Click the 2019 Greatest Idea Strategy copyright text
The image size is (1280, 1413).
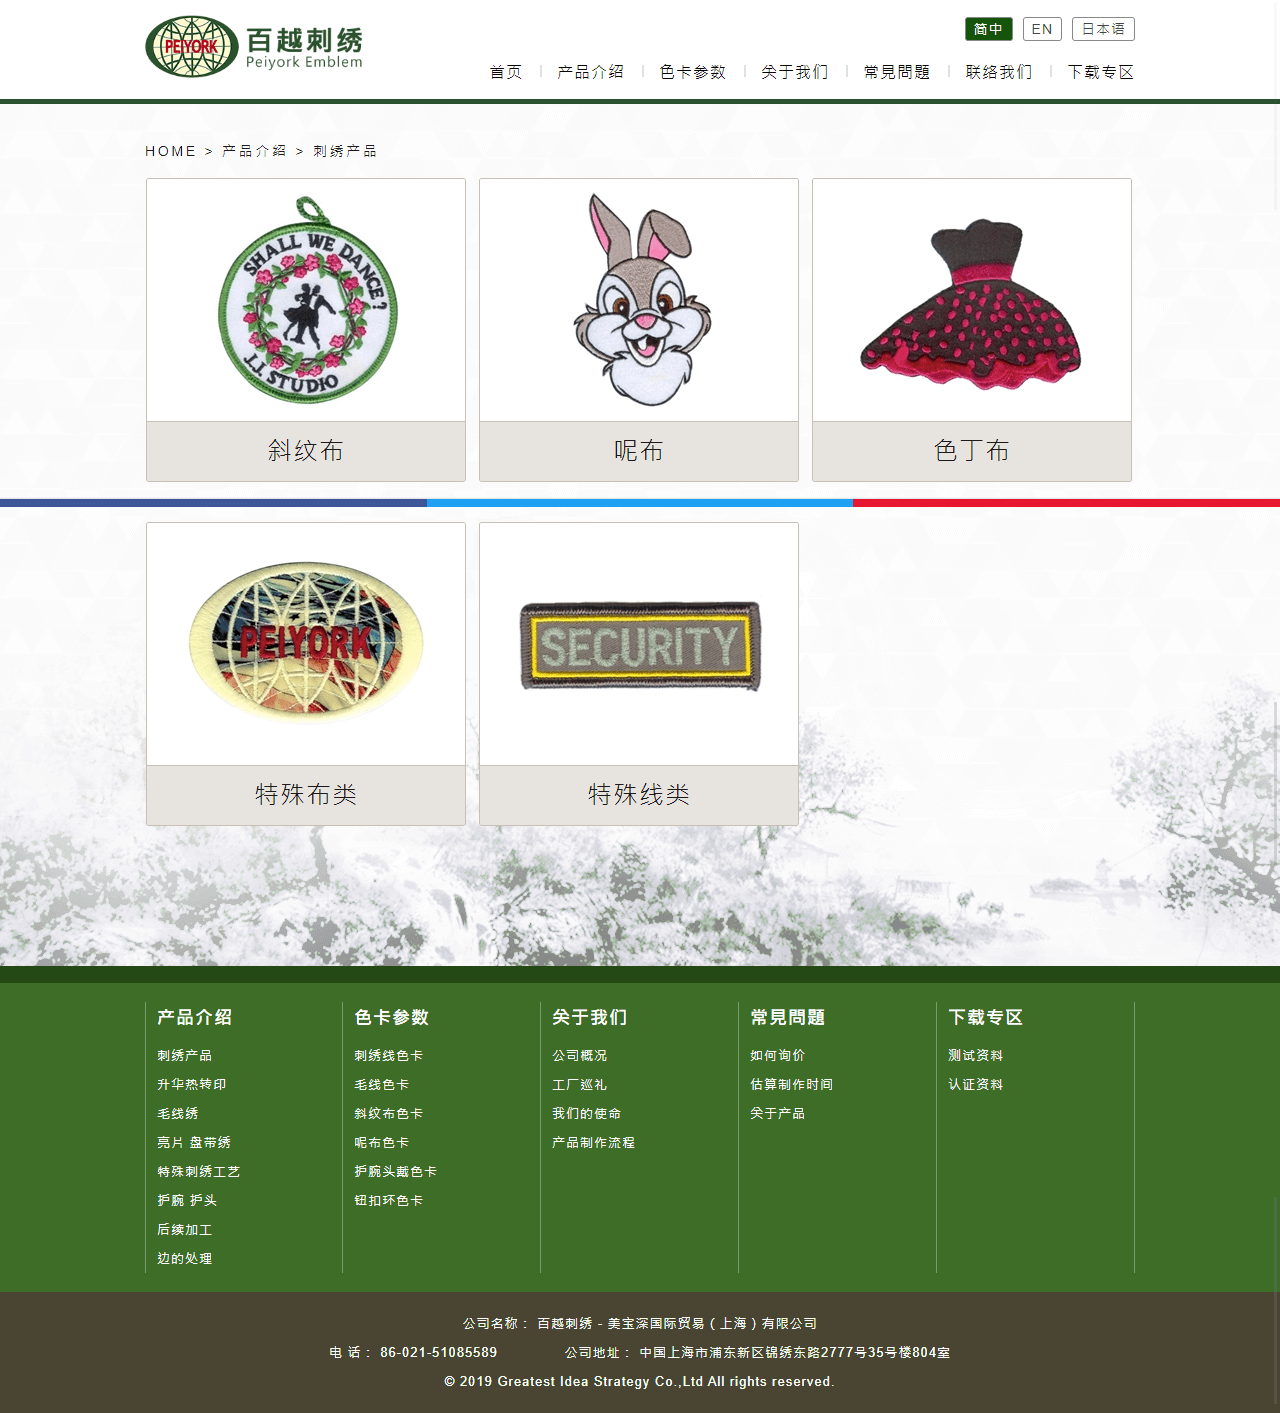point(639,1381)
